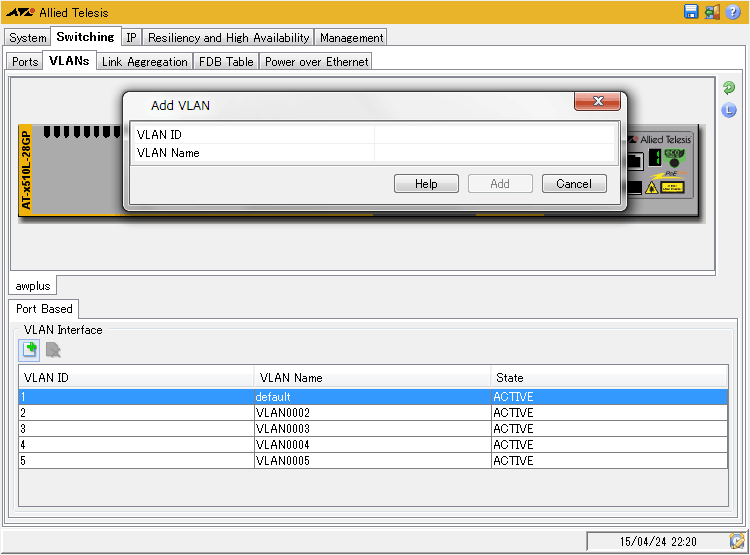Select the awplus device tab

[33, 286]
